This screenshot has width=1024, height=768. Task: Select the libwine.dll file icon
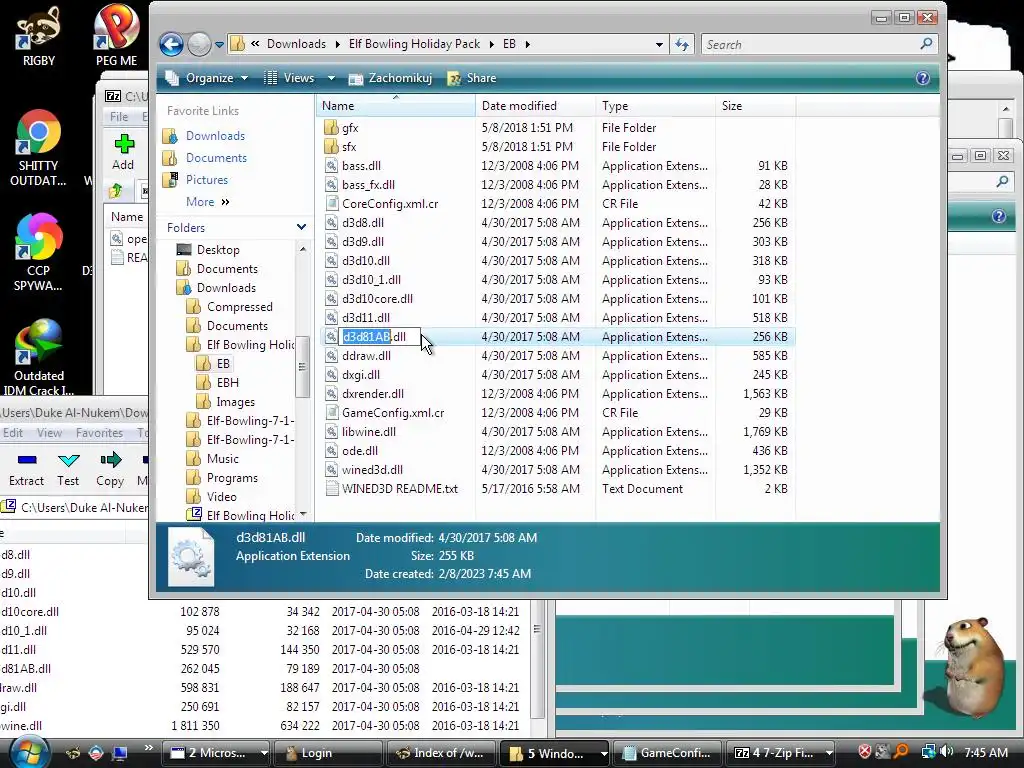click(x=331, y=432)
